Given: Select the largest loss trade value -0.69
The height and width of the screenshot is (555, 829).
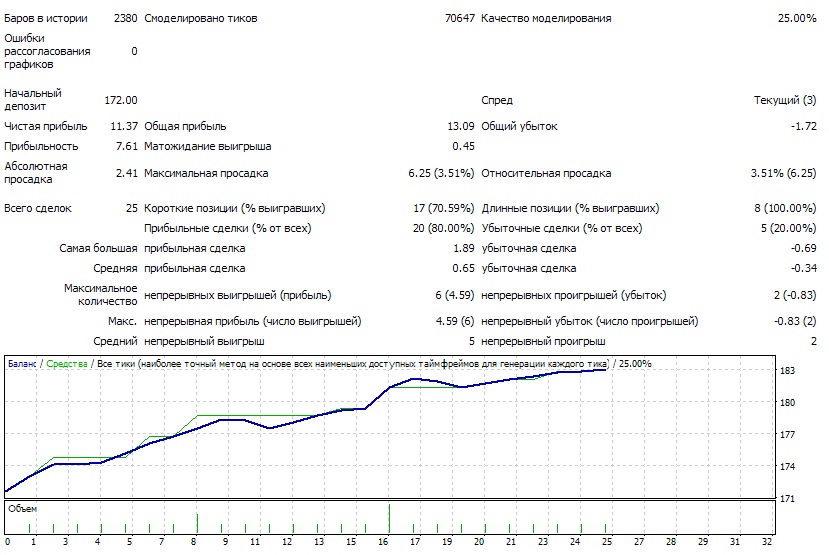Looking at the screenshot, I should pos(804,248).
